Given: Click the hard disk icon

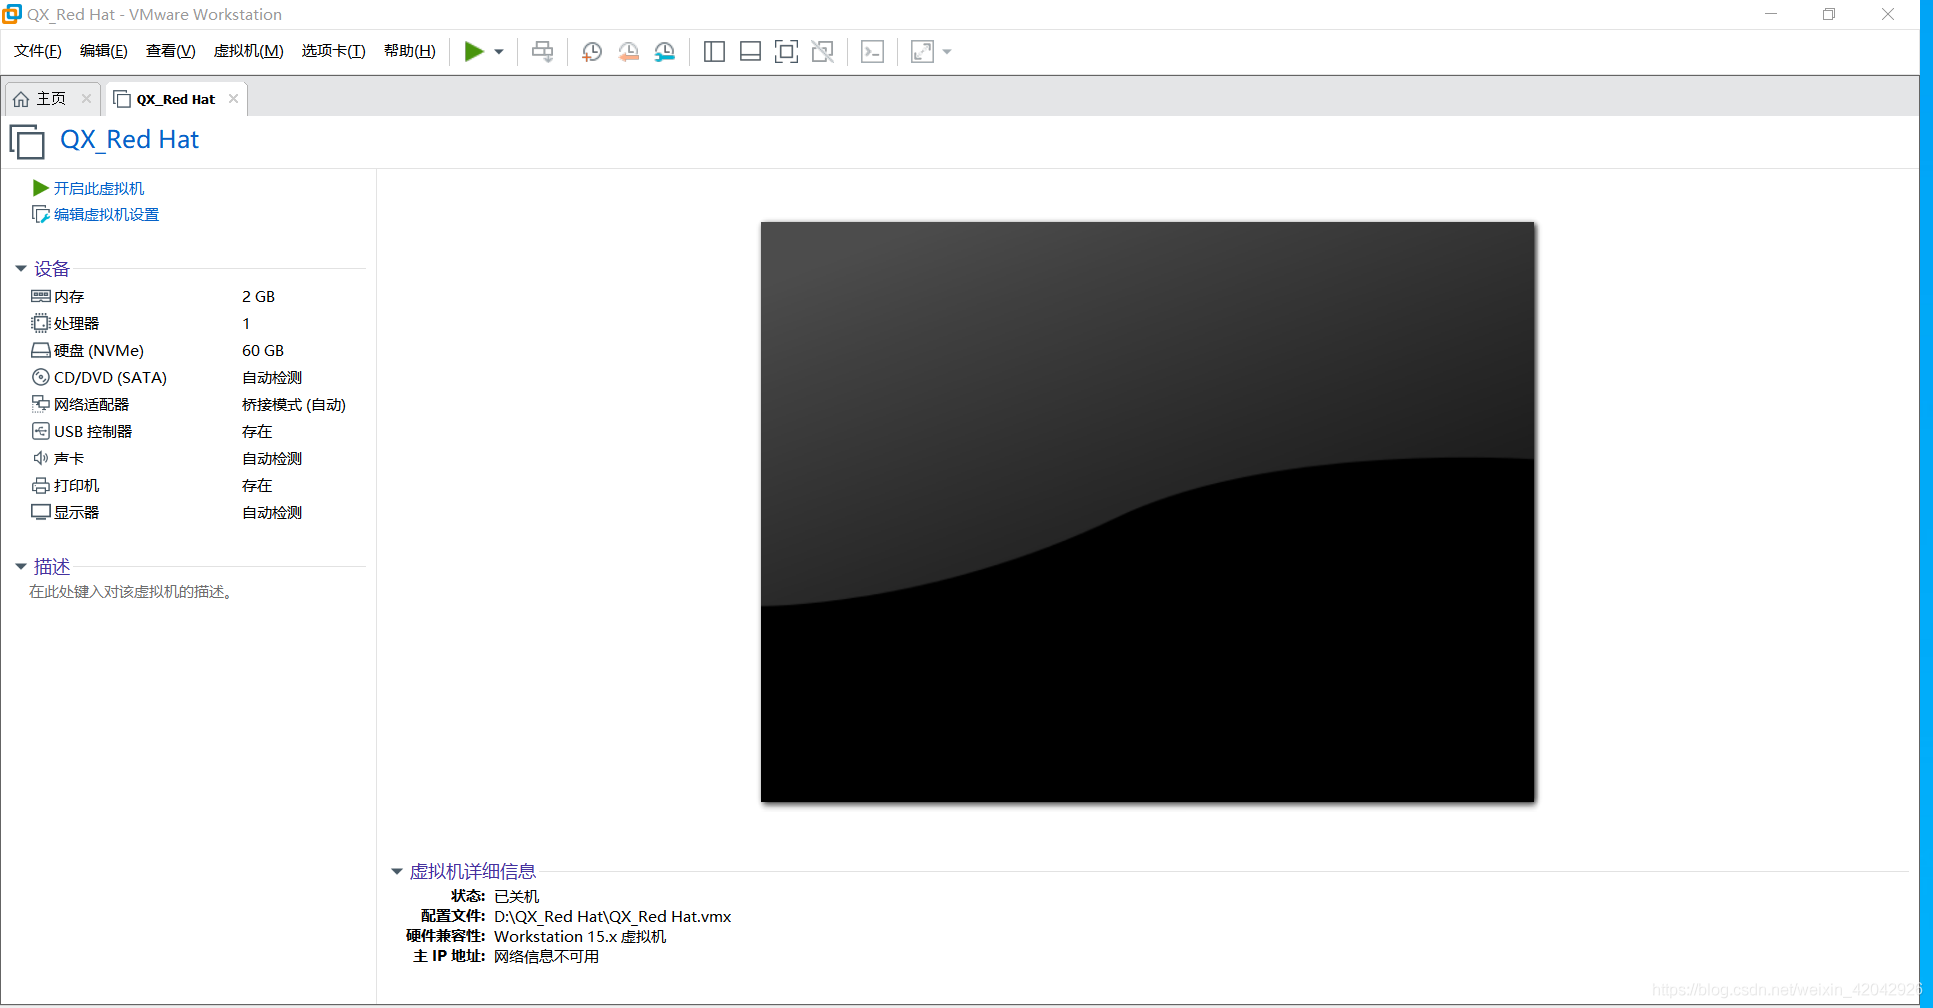Looking at the screenshot, I should tap(40, 350).
